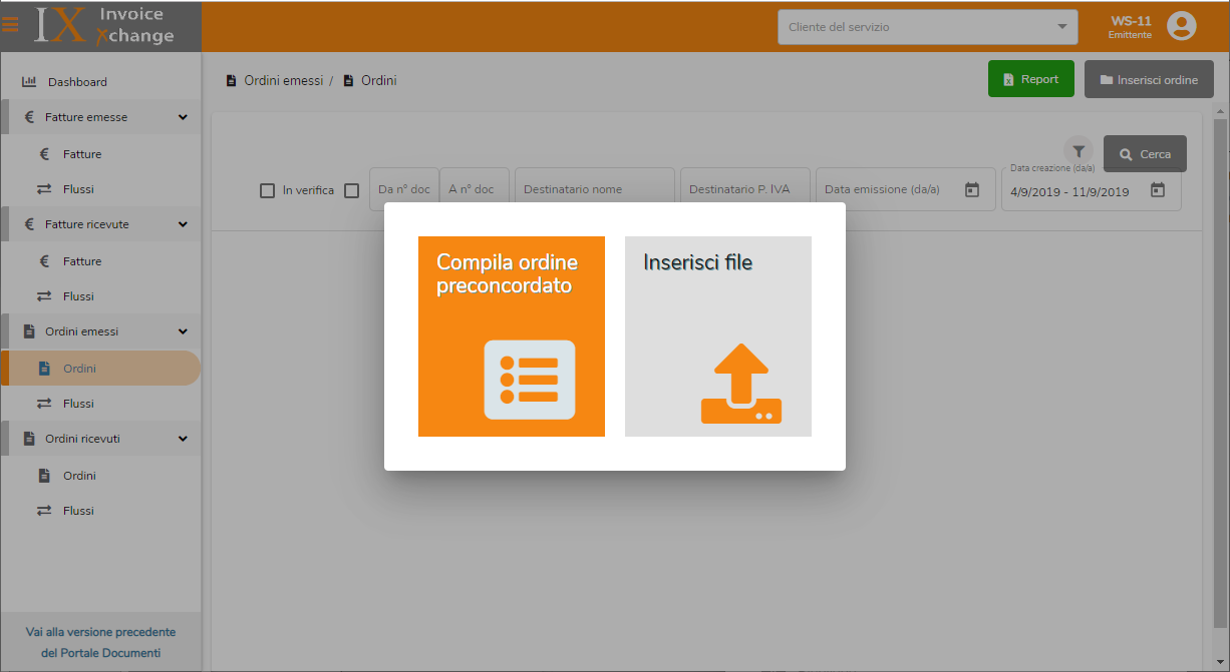Click the list icon in Compila ordine preconcordato

(x=529, y=379)
